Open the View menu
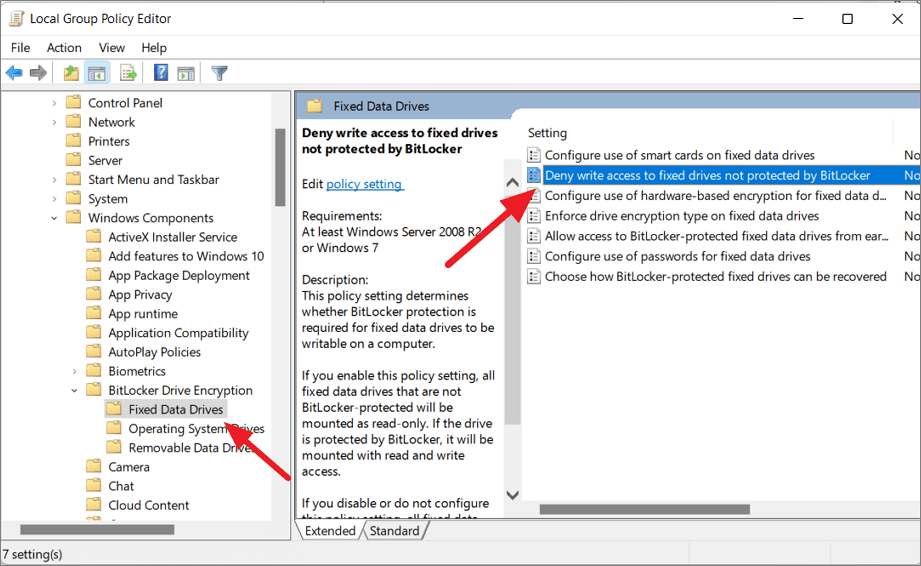Screen dimensions: 921x566 (x=112, y=48)
